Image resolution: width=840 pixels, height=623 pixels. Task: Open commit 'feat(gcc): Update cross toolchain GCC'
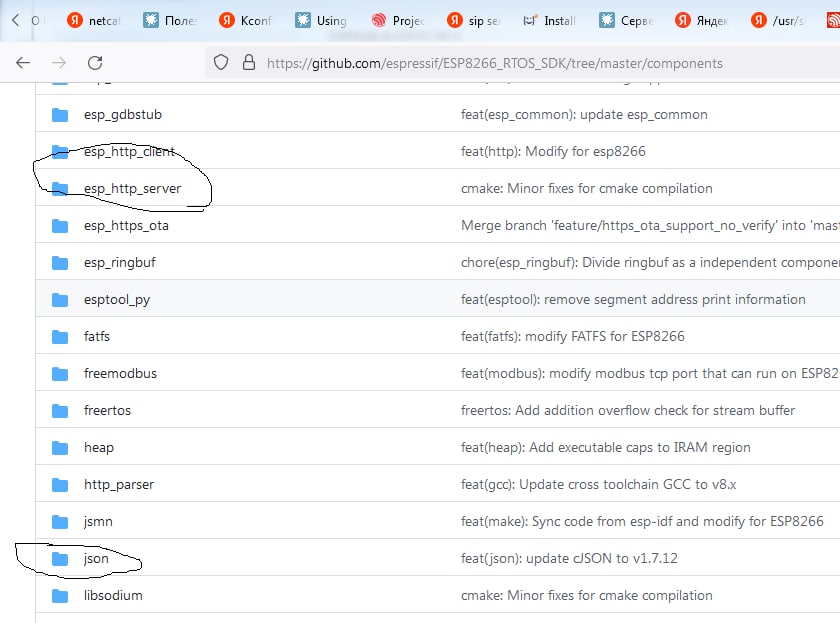pyautogui.click(x=598, y=484)
